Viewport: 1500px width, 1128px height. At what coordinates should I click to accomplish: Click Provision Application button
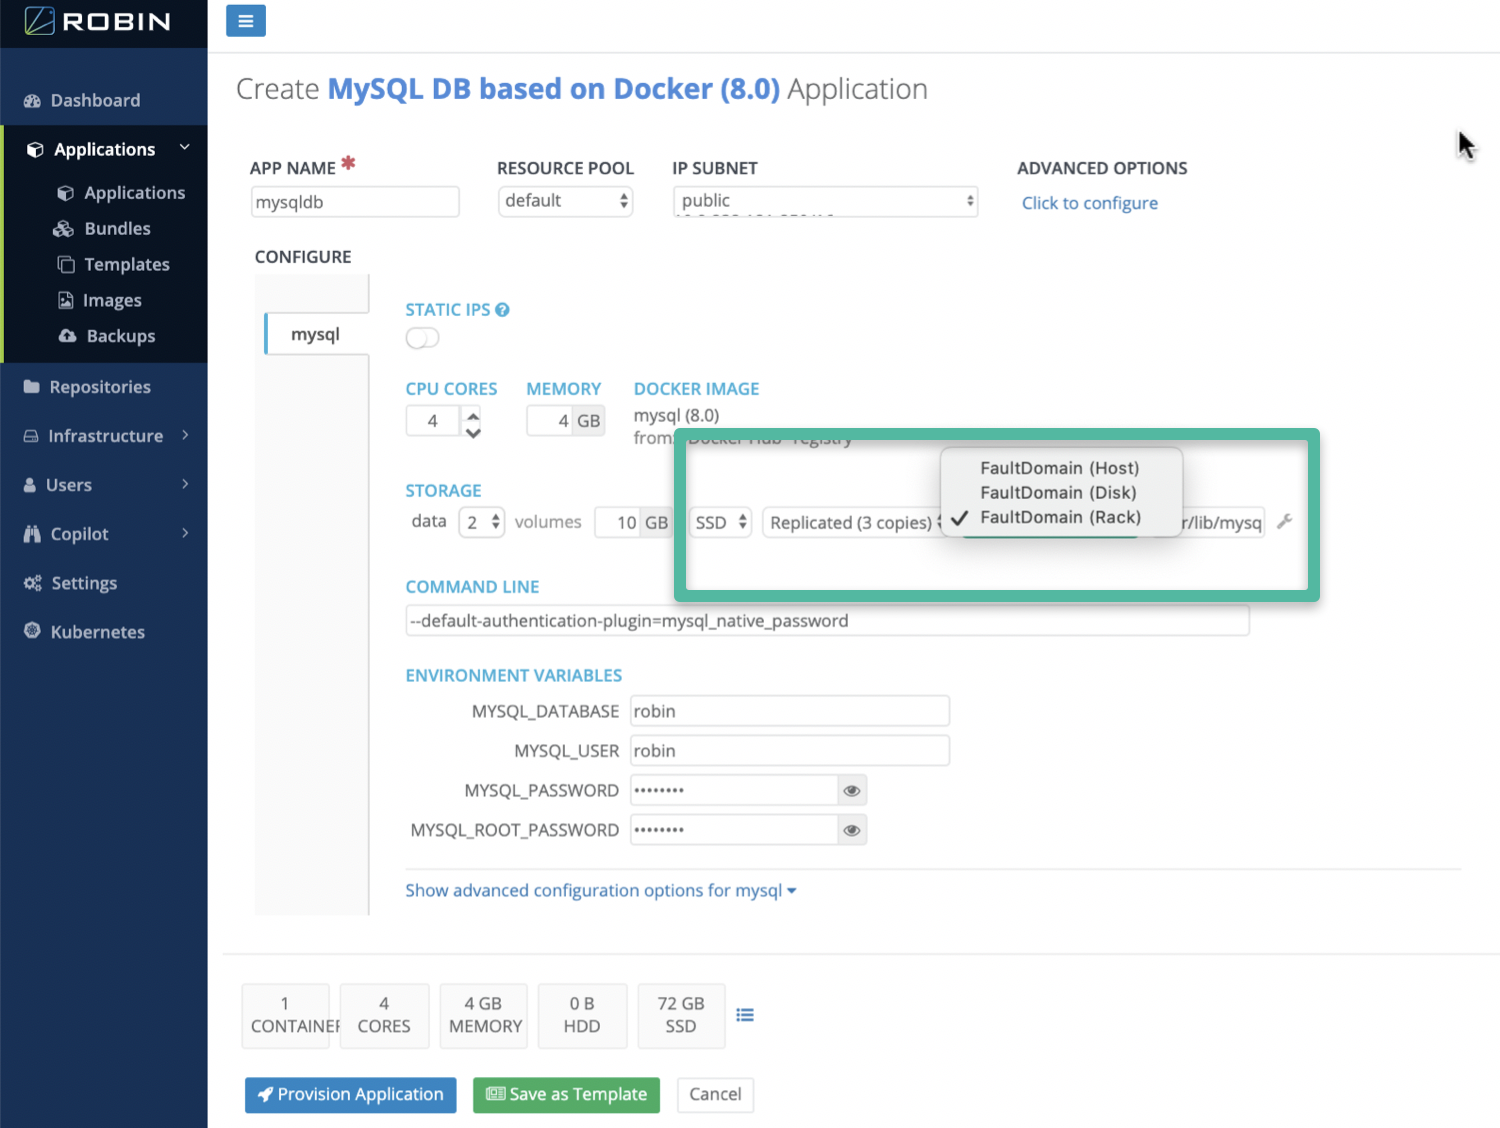[351, 1095]
